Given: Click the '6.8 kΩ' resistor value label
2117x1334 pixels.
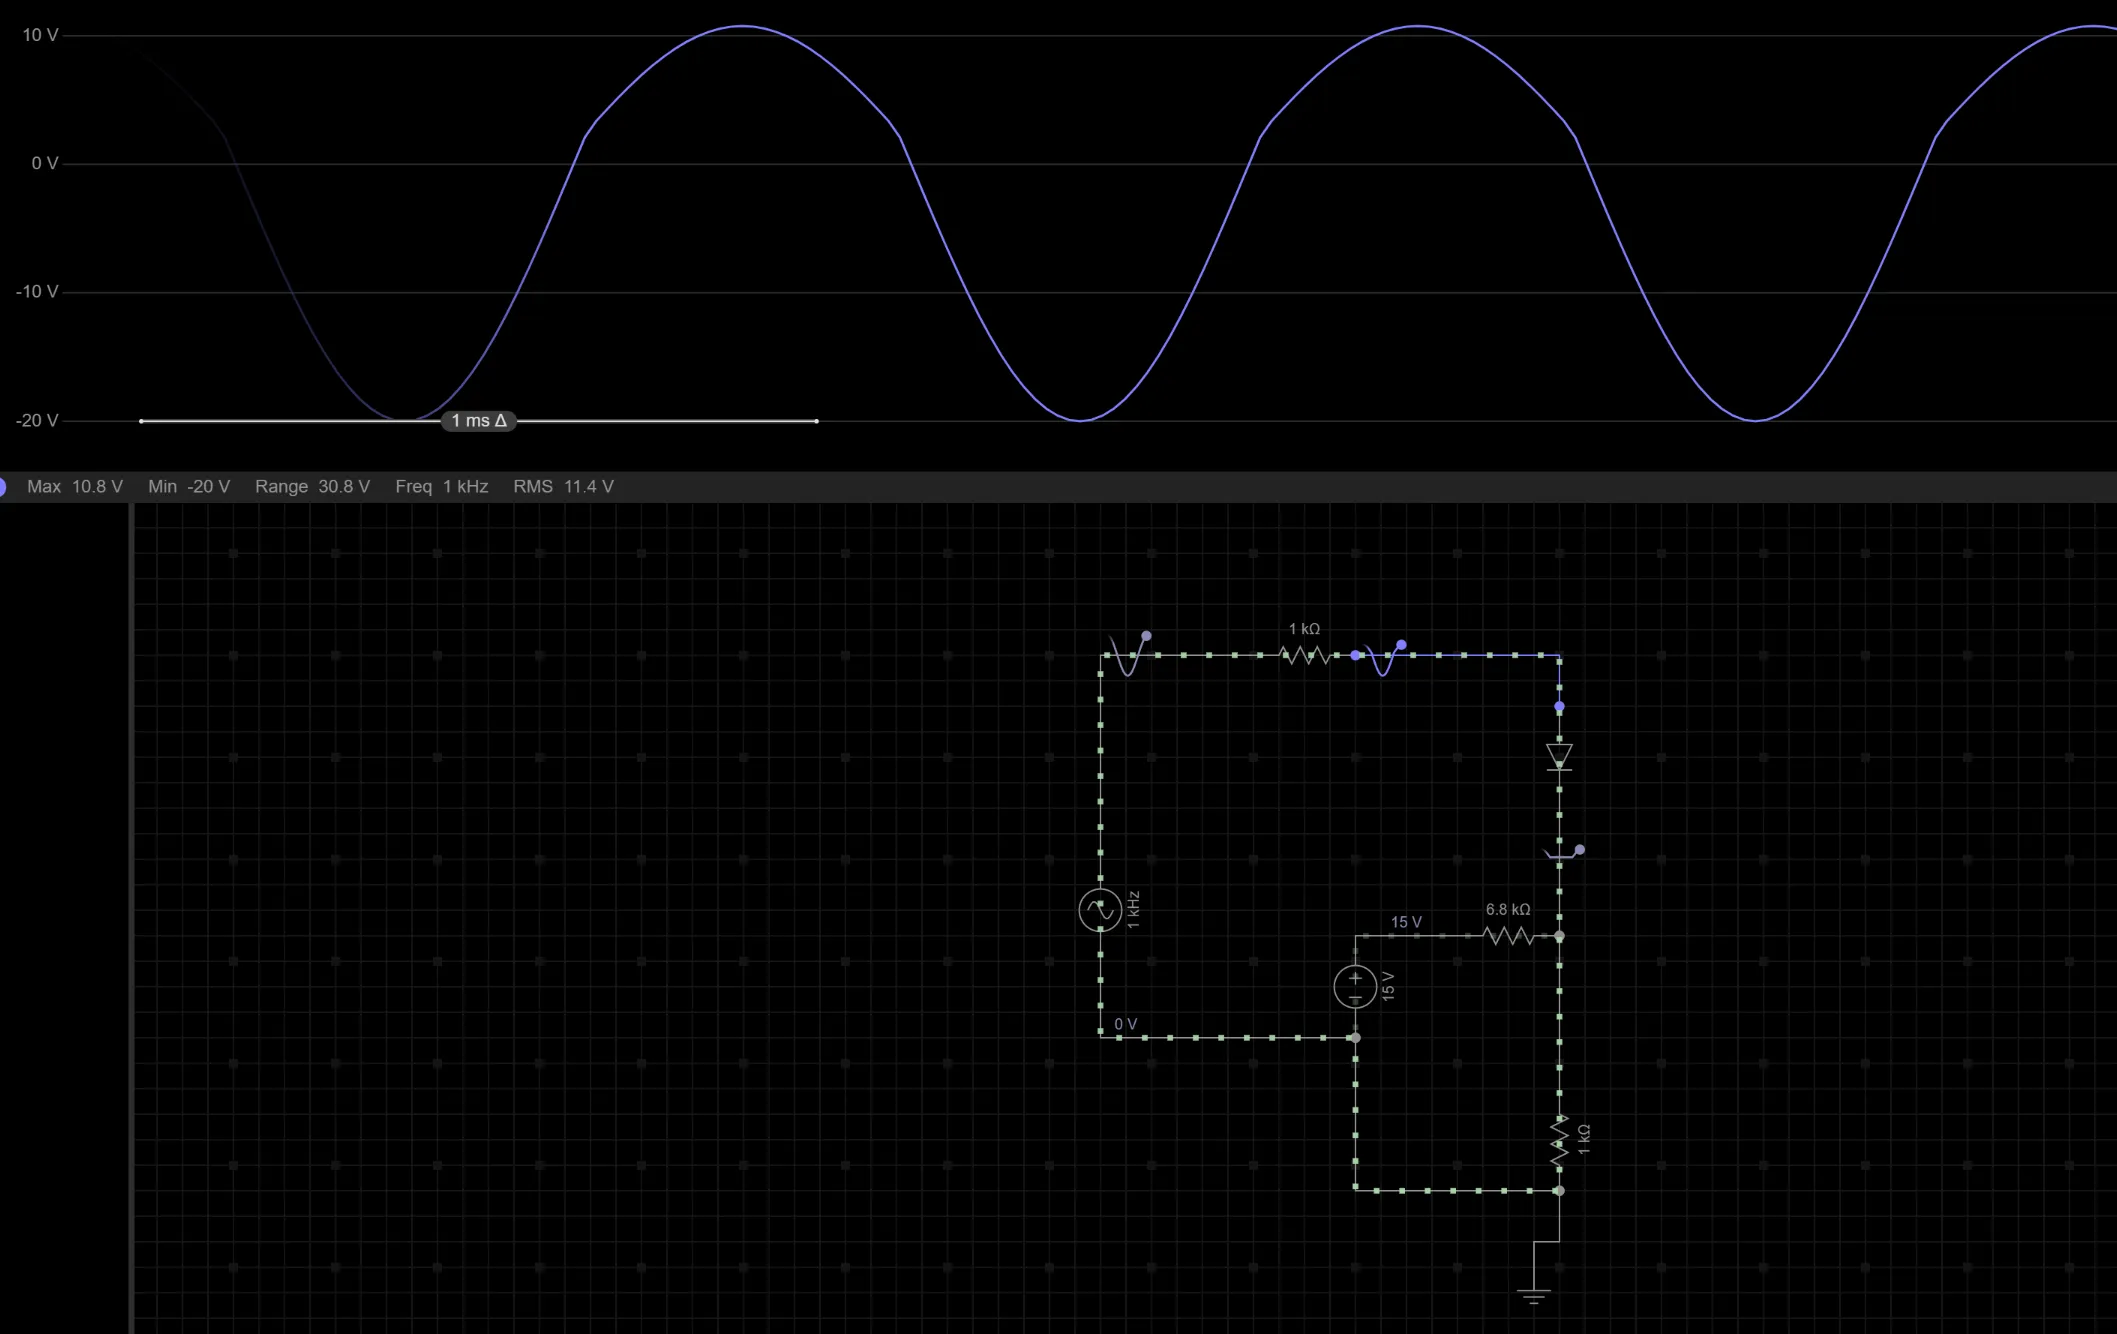Looking at the screenshot, I should [1508, 910].
